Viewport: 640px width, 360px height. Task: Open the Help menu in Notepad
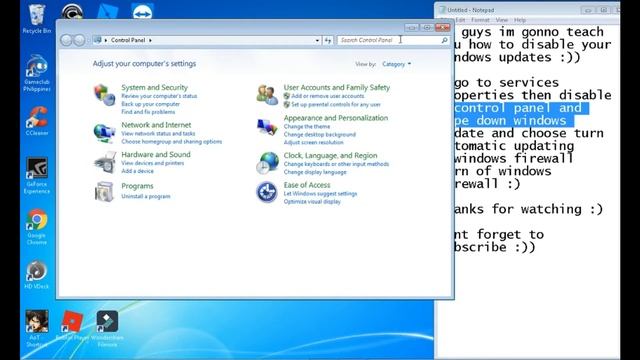(520, 20)
